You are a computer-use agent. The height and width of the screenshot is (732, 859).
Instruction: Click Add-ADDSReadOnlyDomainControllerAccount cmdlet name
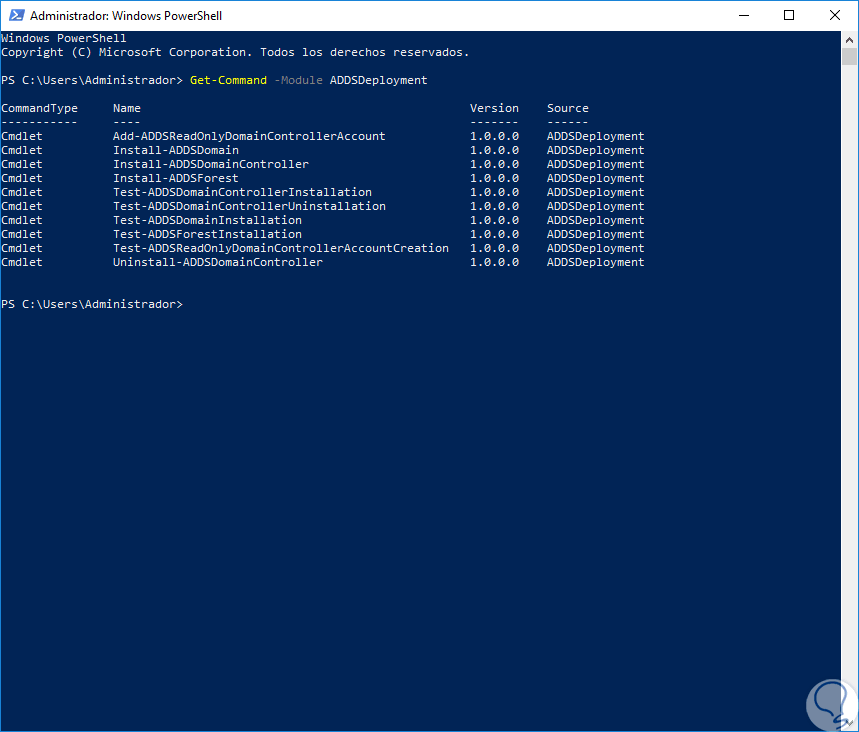pyautogui.click(x=249, y=136)
